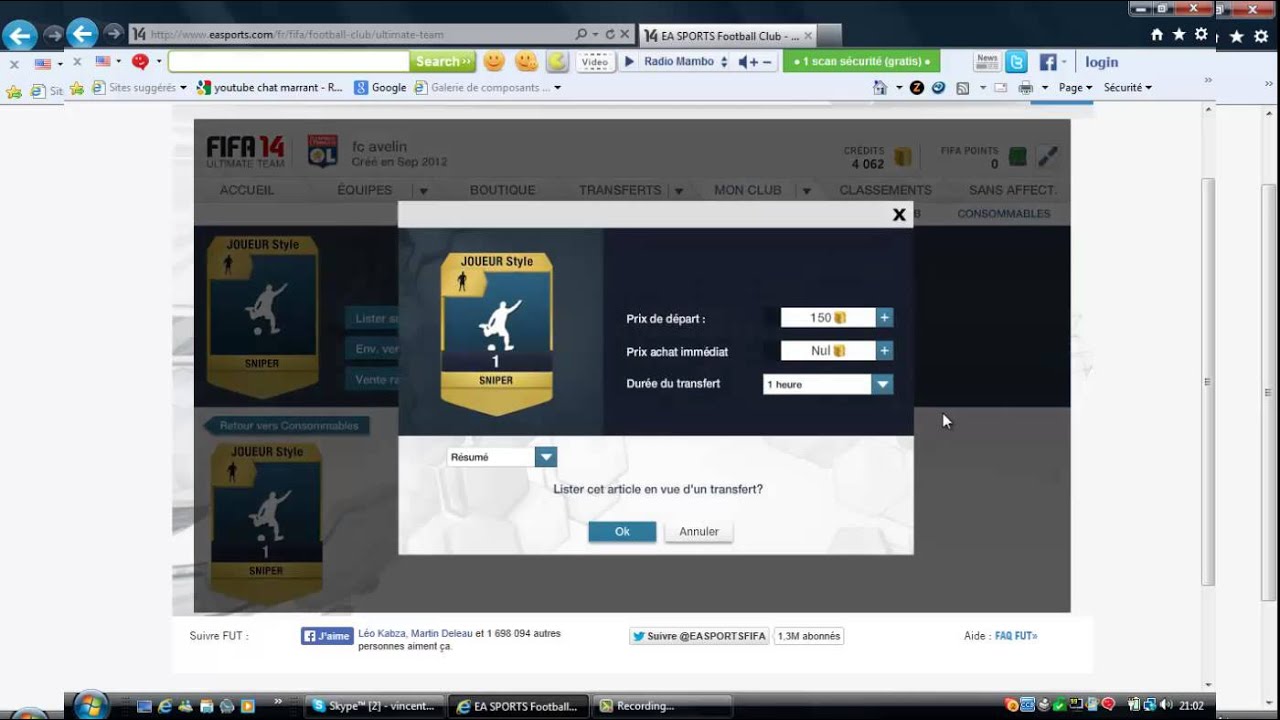
Task: Click the page vertical scrollbar
Action: tap(1208, 381)
